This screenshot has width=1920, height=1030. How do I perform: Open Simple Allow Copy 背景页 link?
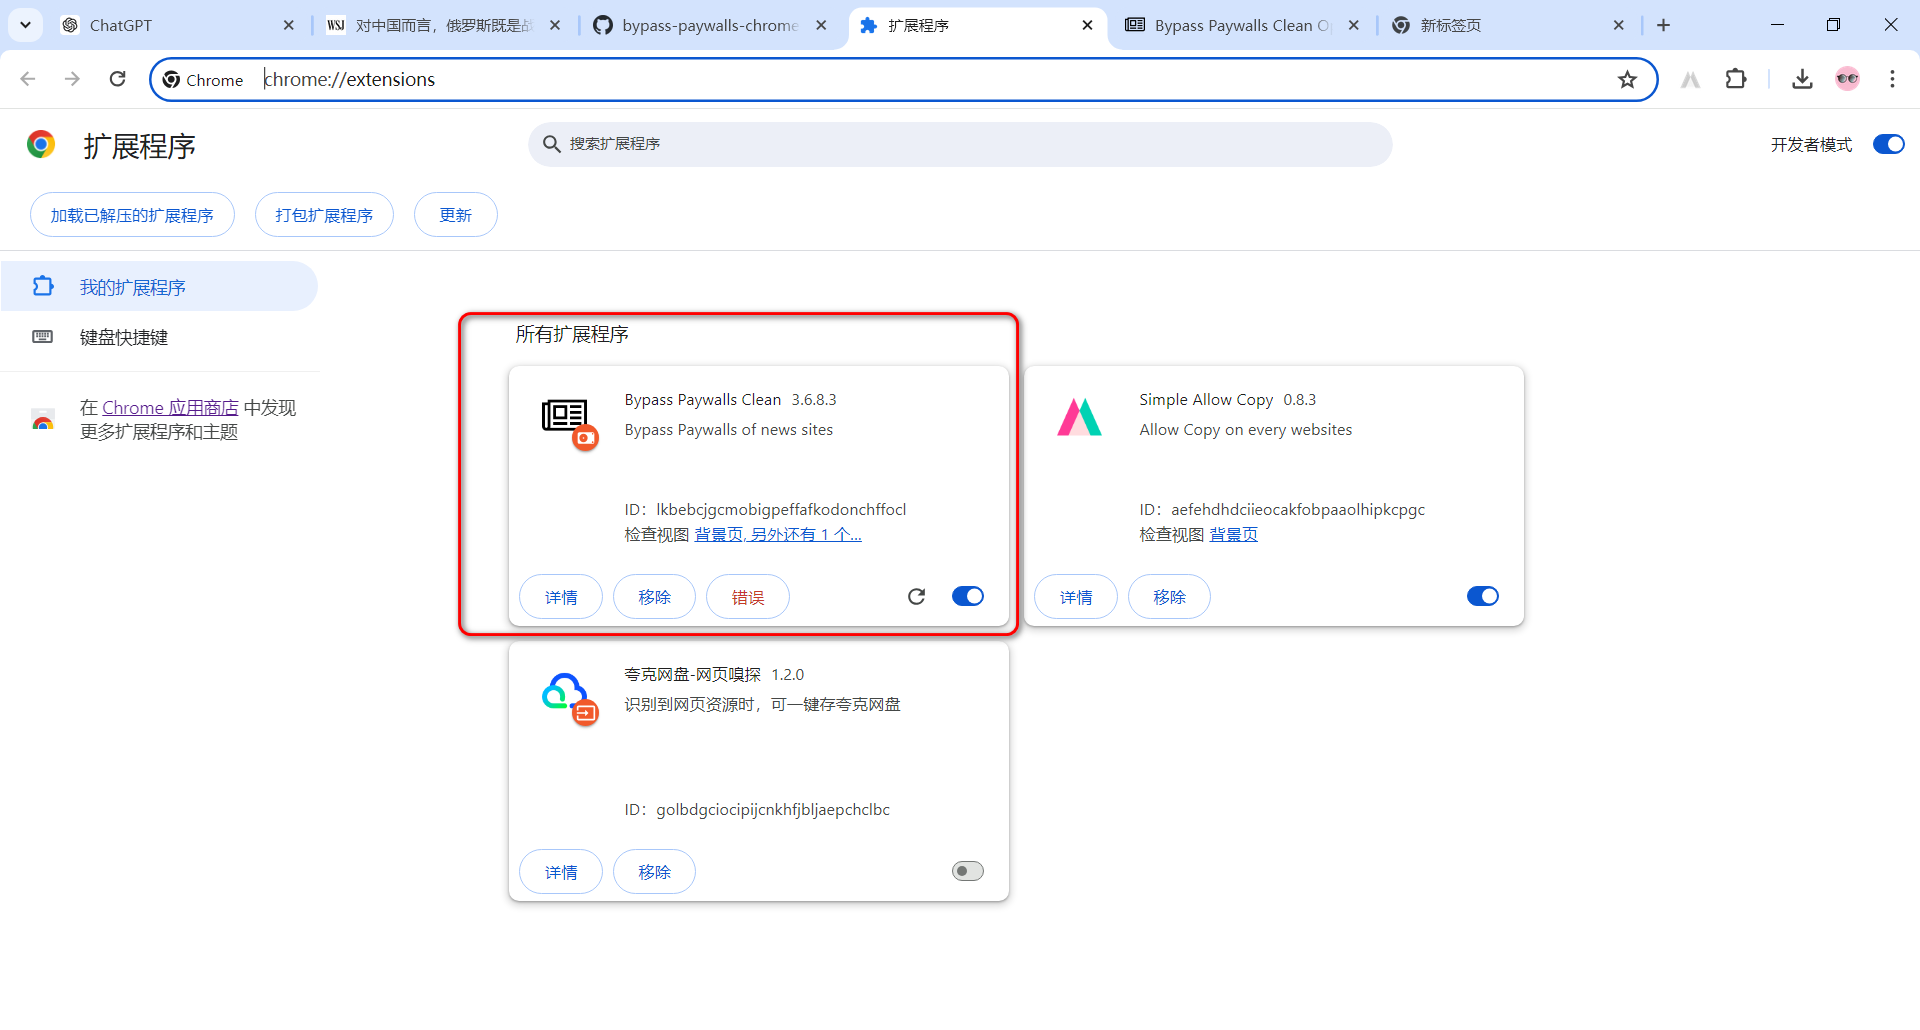(1234, 535)
